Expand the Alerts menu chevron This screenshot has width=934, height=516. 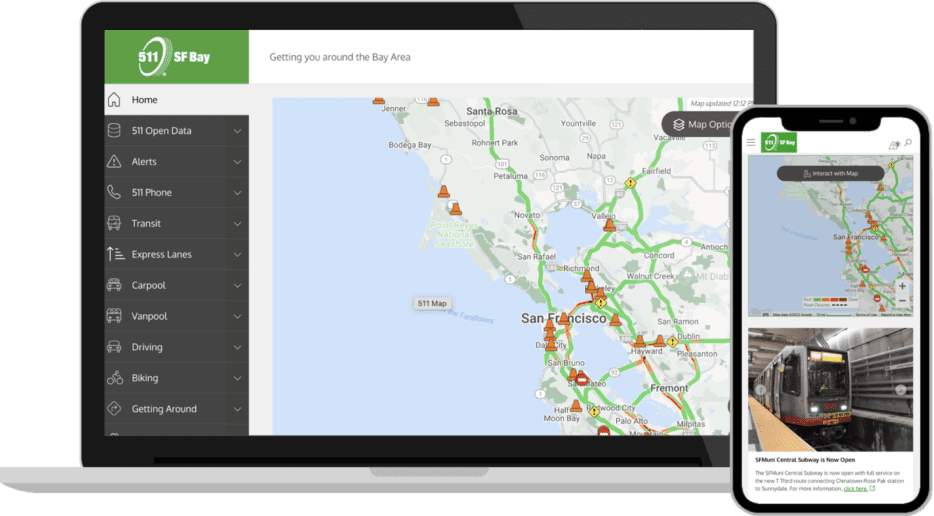pos(237,162)
